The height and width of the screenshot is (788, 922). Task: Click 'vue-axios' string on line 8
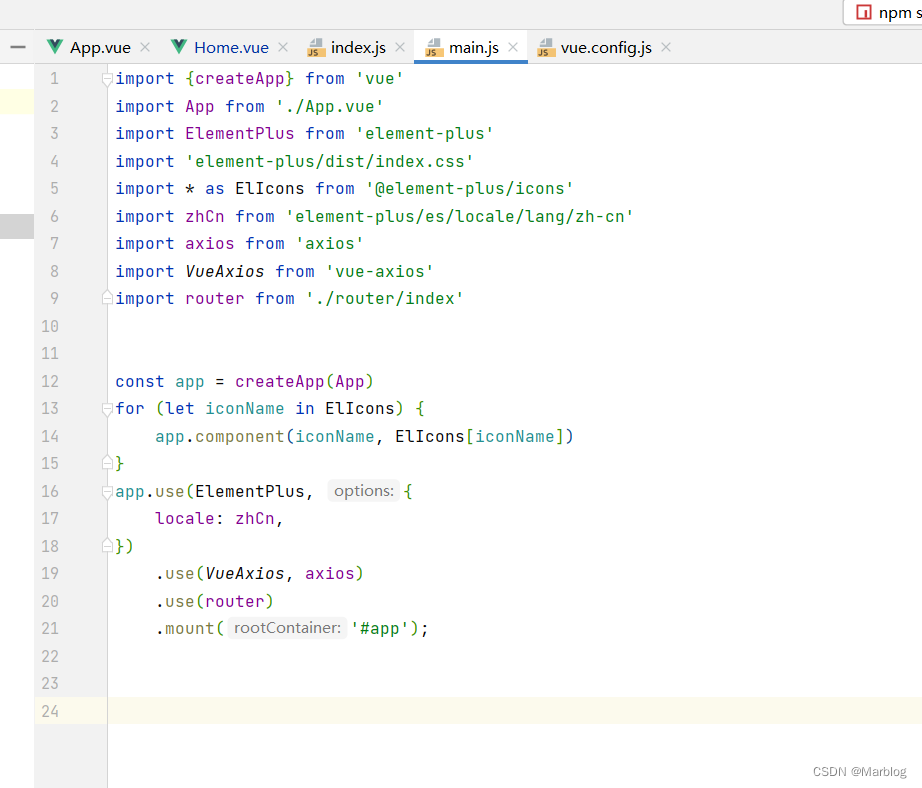click(380, 271)
